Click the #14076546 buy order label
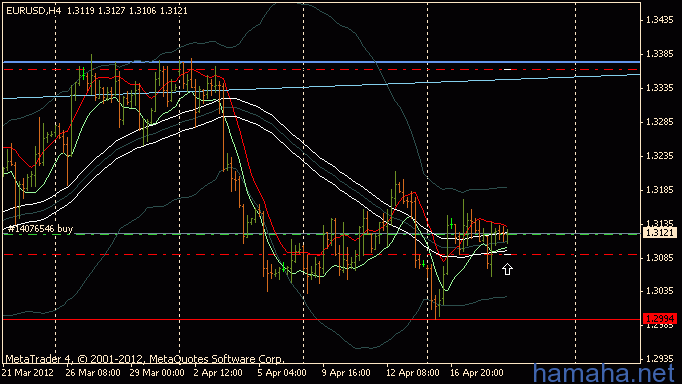682x384 pixels. (40, 229)
